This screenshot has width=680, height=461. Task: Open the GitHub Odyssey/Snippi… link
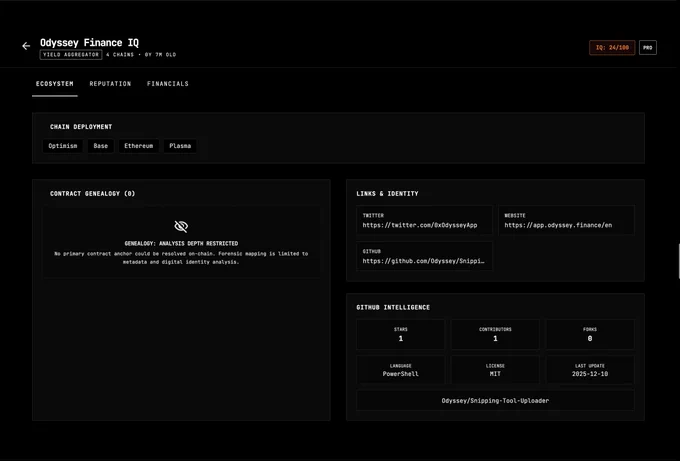(x=424, y=256)
